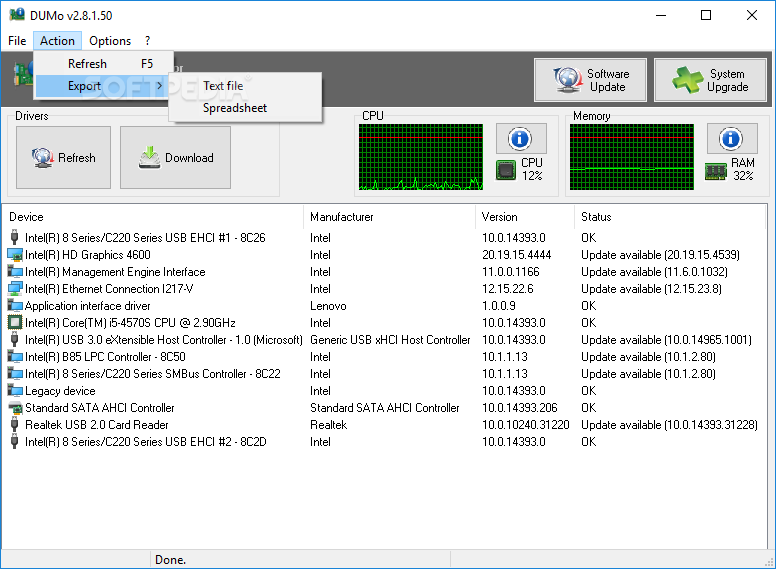Click the CPU chip icon
The height and width of the screenshot is (569, 776).
point(506,171)
